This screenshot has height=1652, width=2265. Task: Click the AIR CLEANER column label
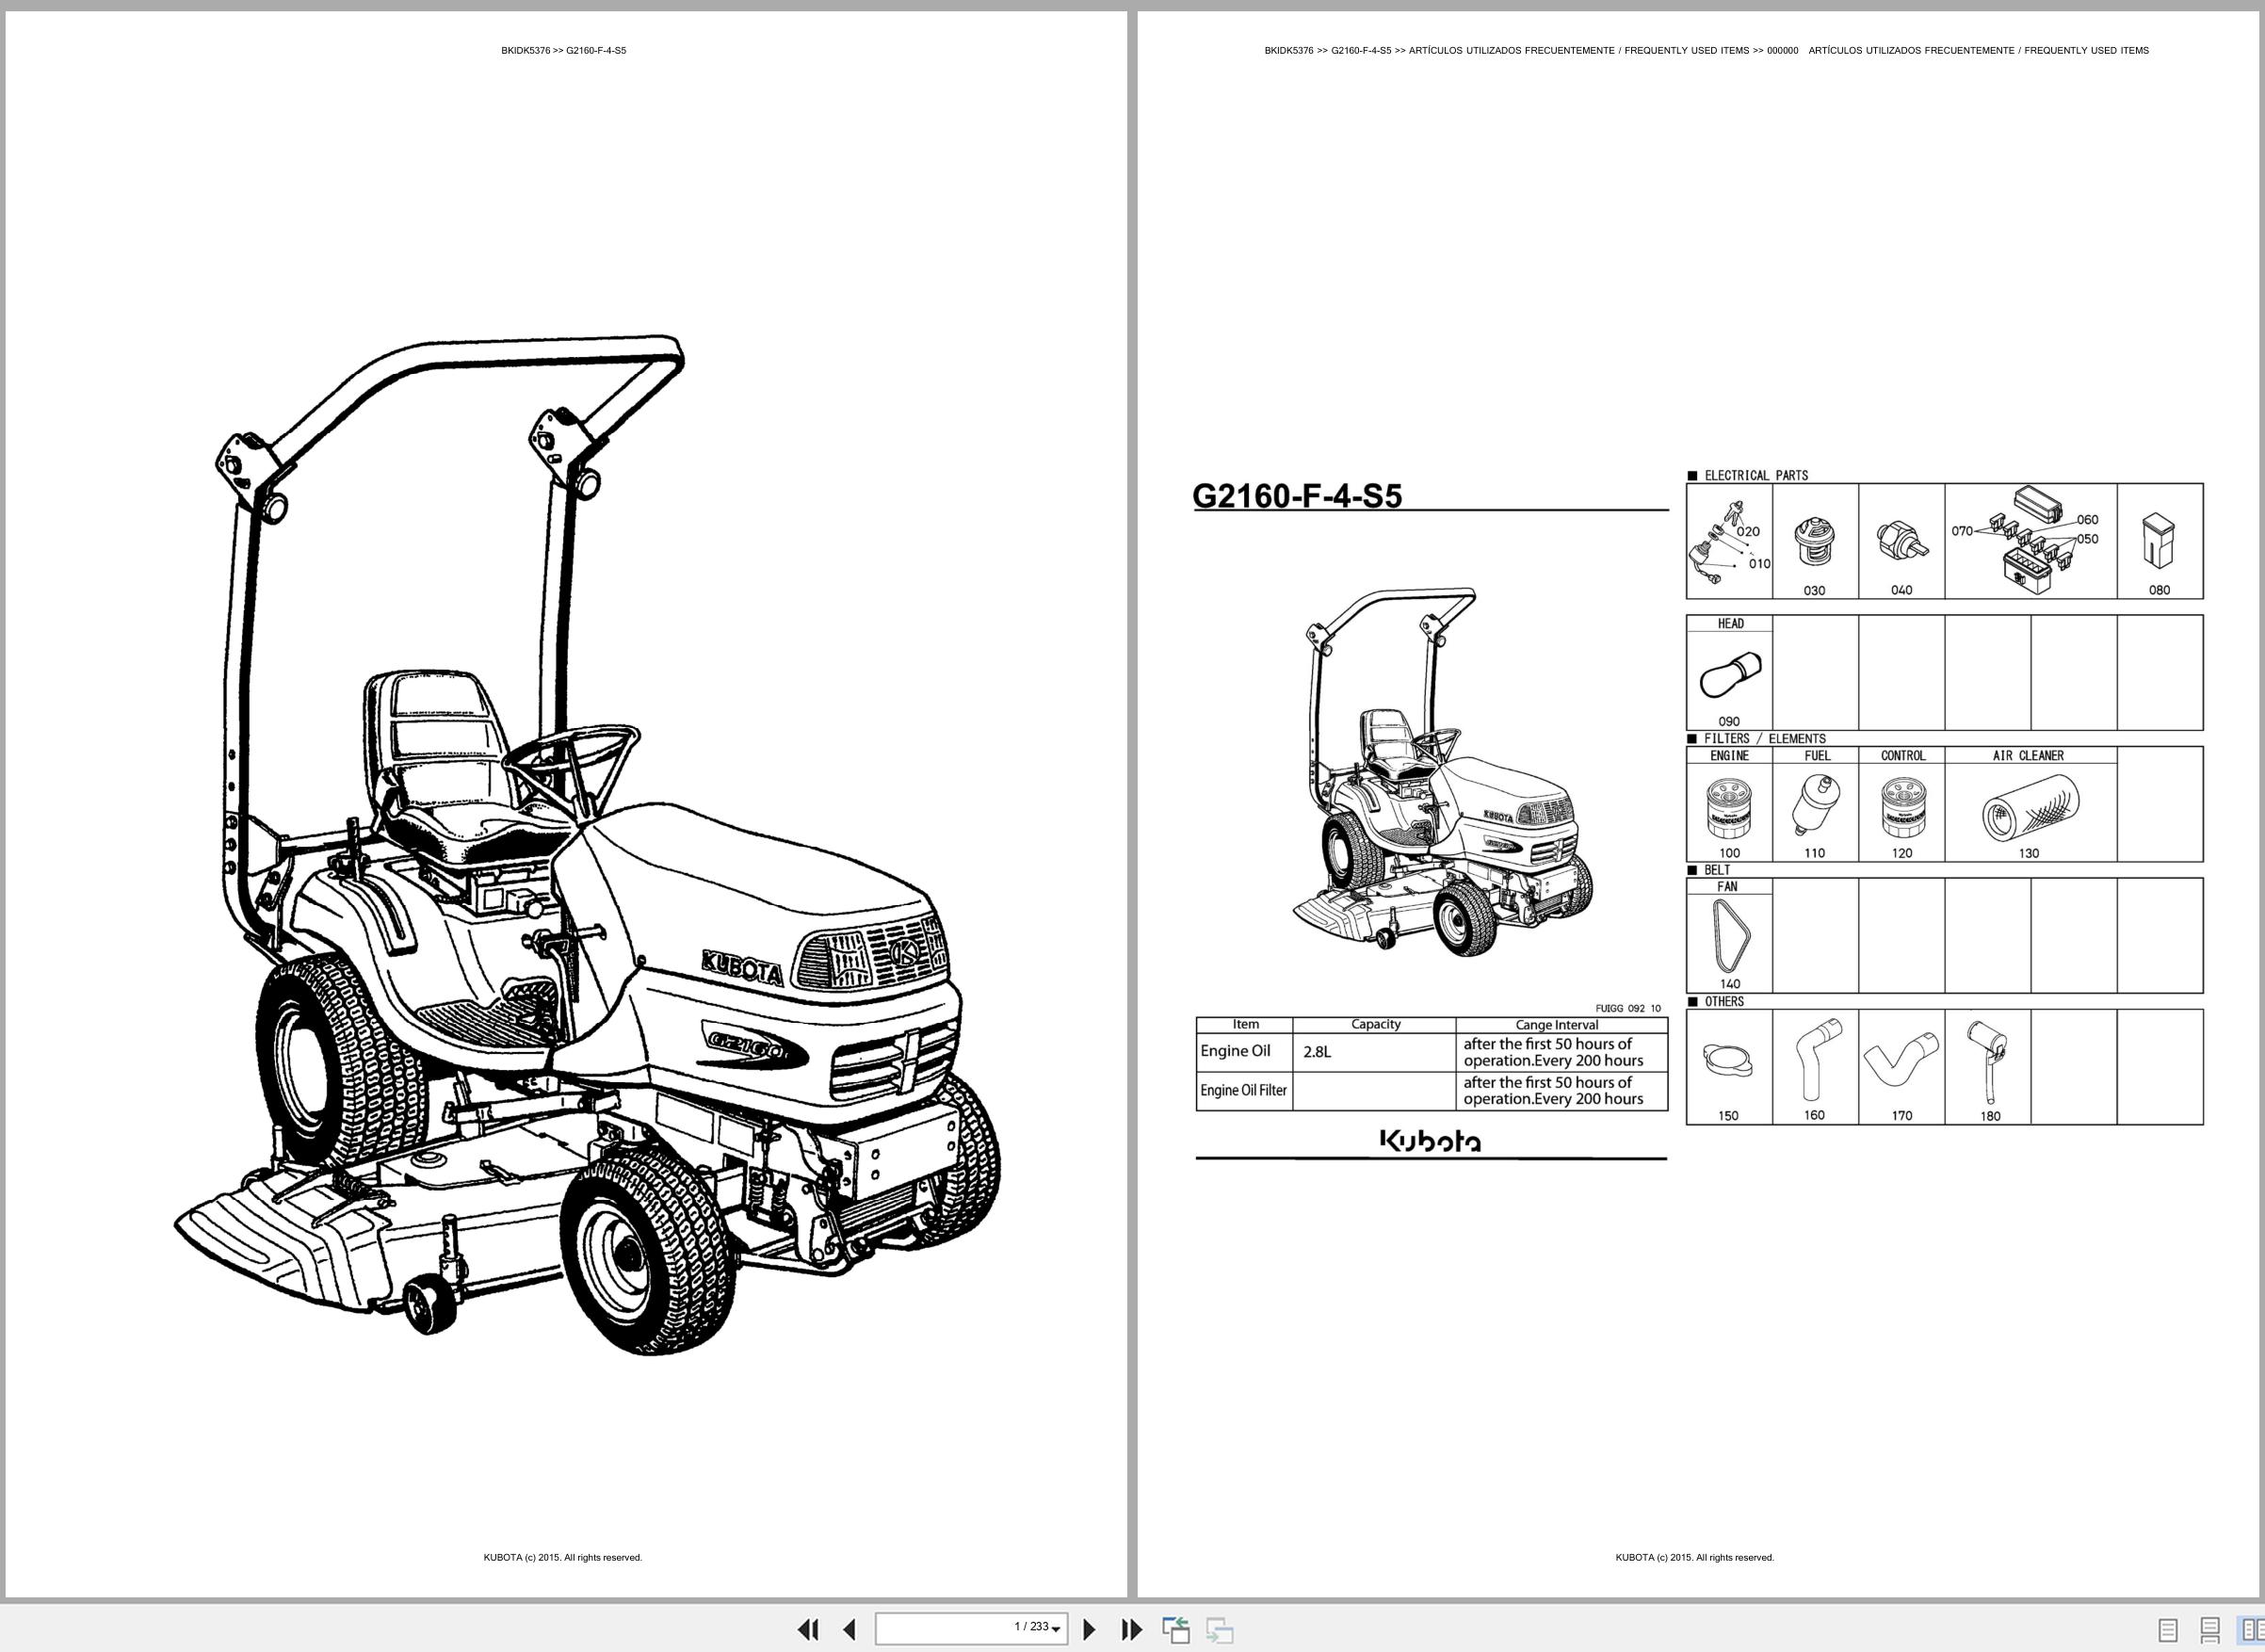(x=2028, y=756)
